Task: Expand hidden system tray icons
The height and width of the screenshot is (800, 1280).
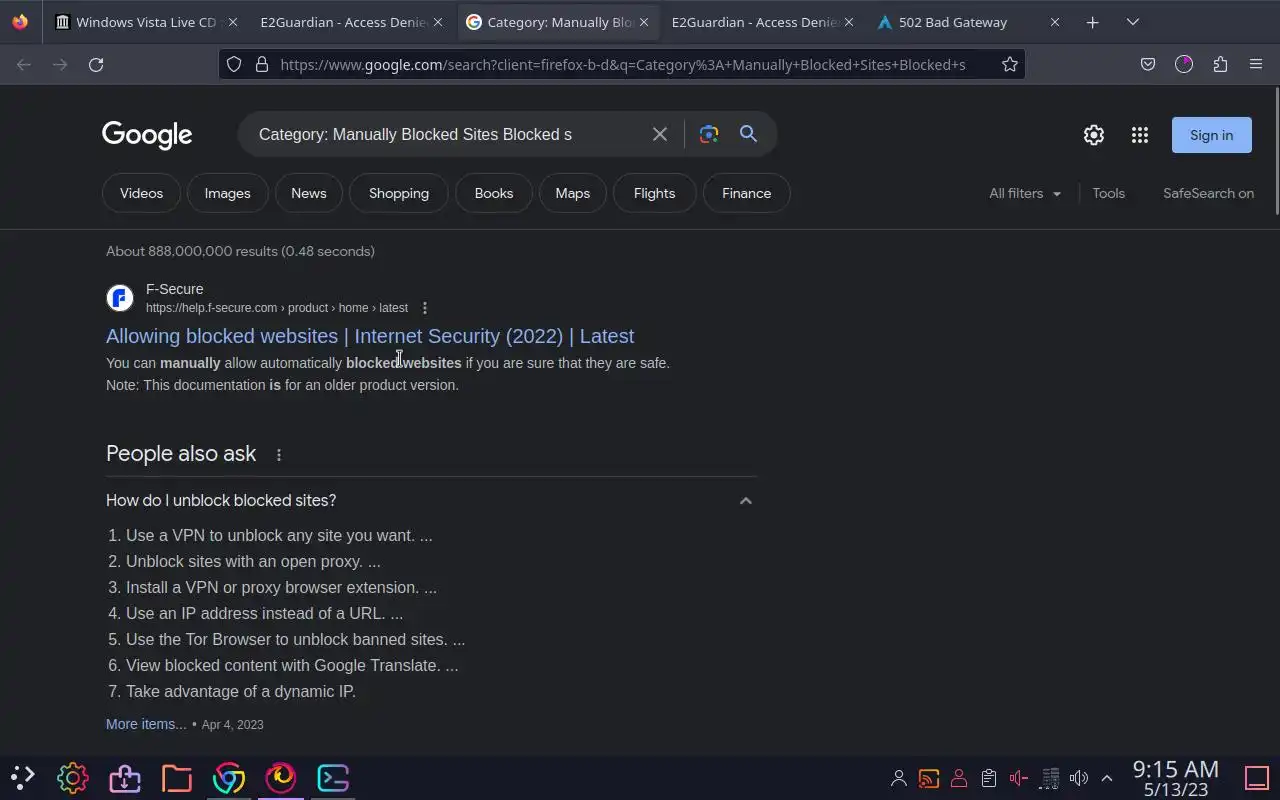Action: pos(1107,778)
